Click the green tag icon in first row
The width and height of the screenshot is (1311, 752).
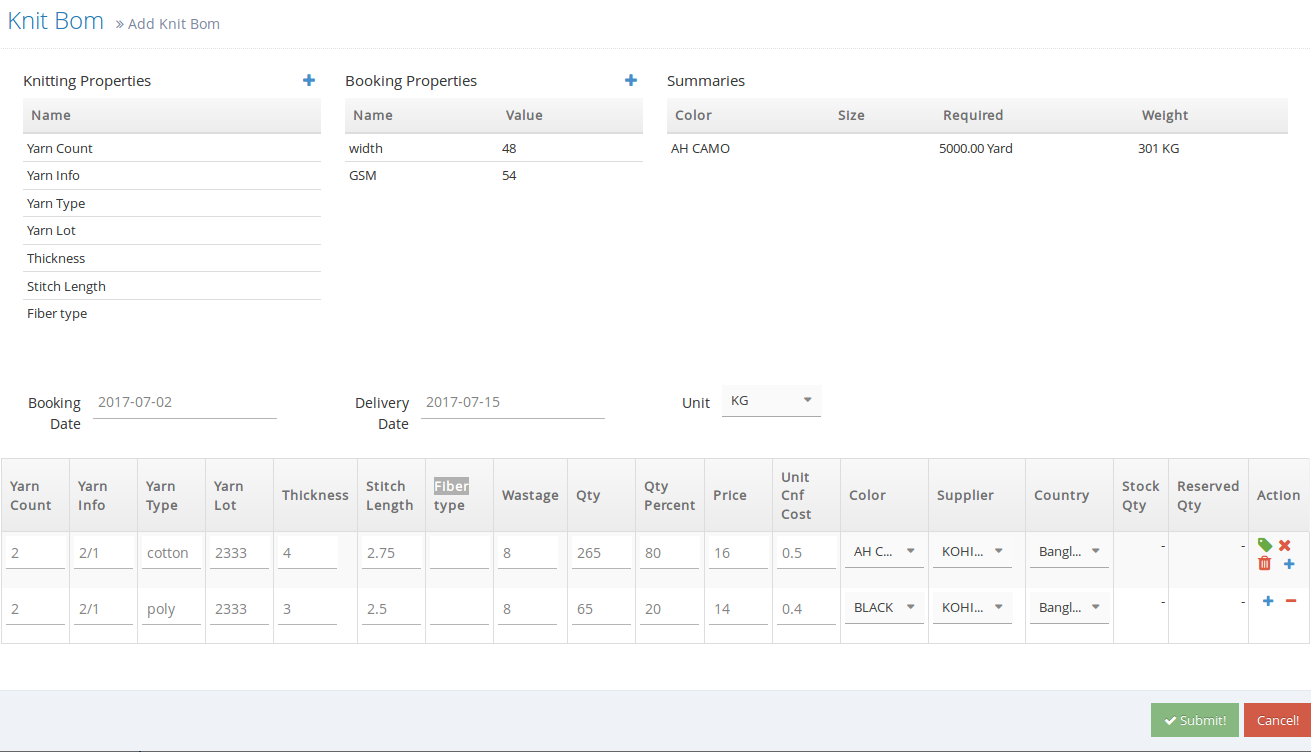[1265, 545]
